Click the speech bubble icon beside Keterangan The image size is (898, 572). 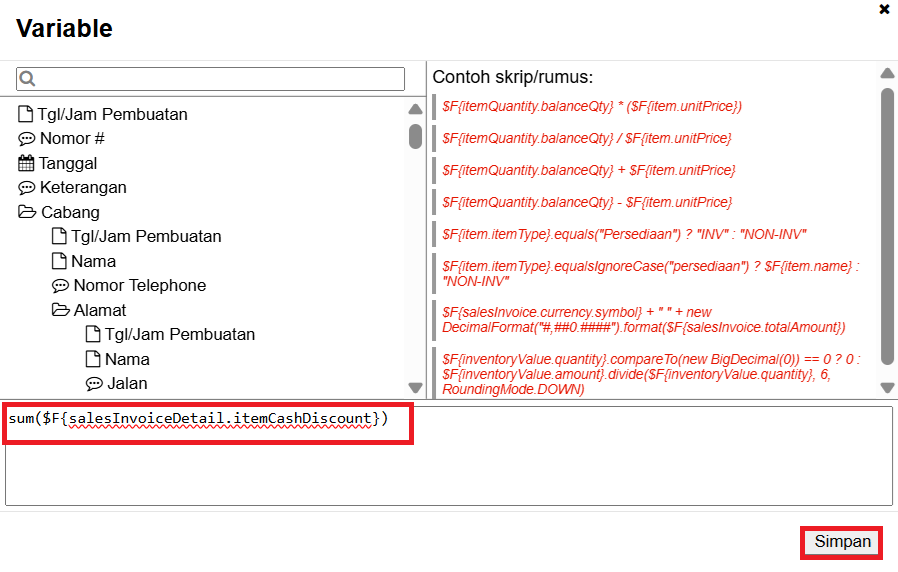click(26, 188)
